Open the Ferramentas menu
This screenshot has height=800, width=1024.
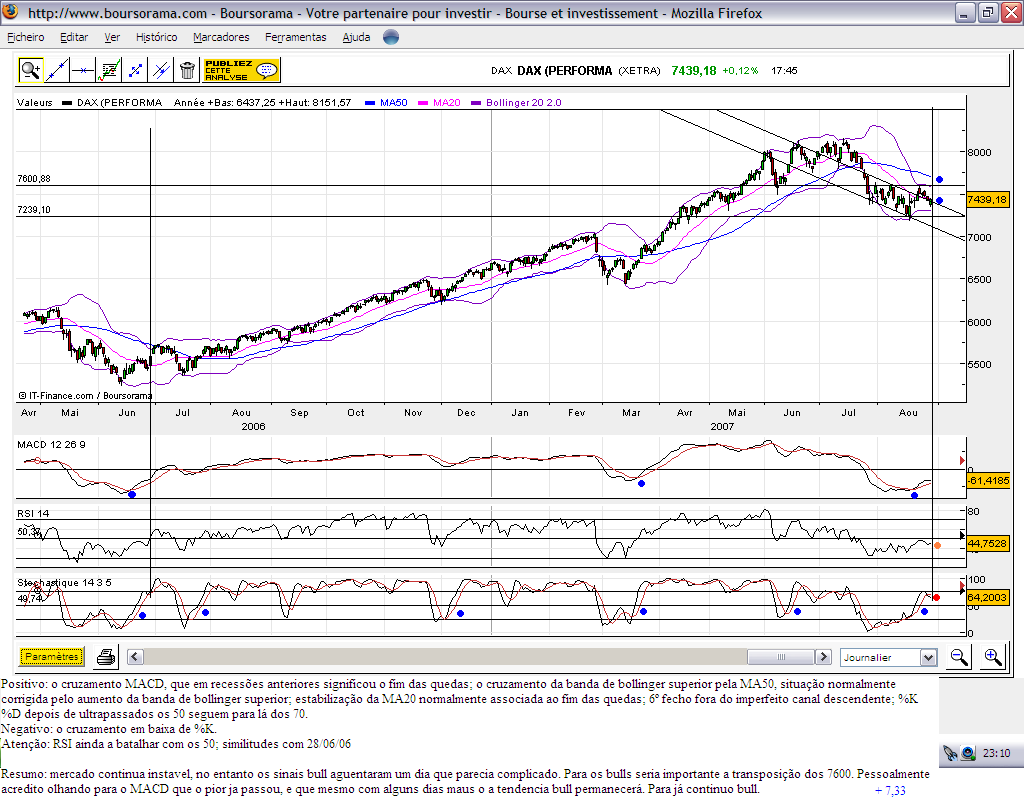coord(296,37)
